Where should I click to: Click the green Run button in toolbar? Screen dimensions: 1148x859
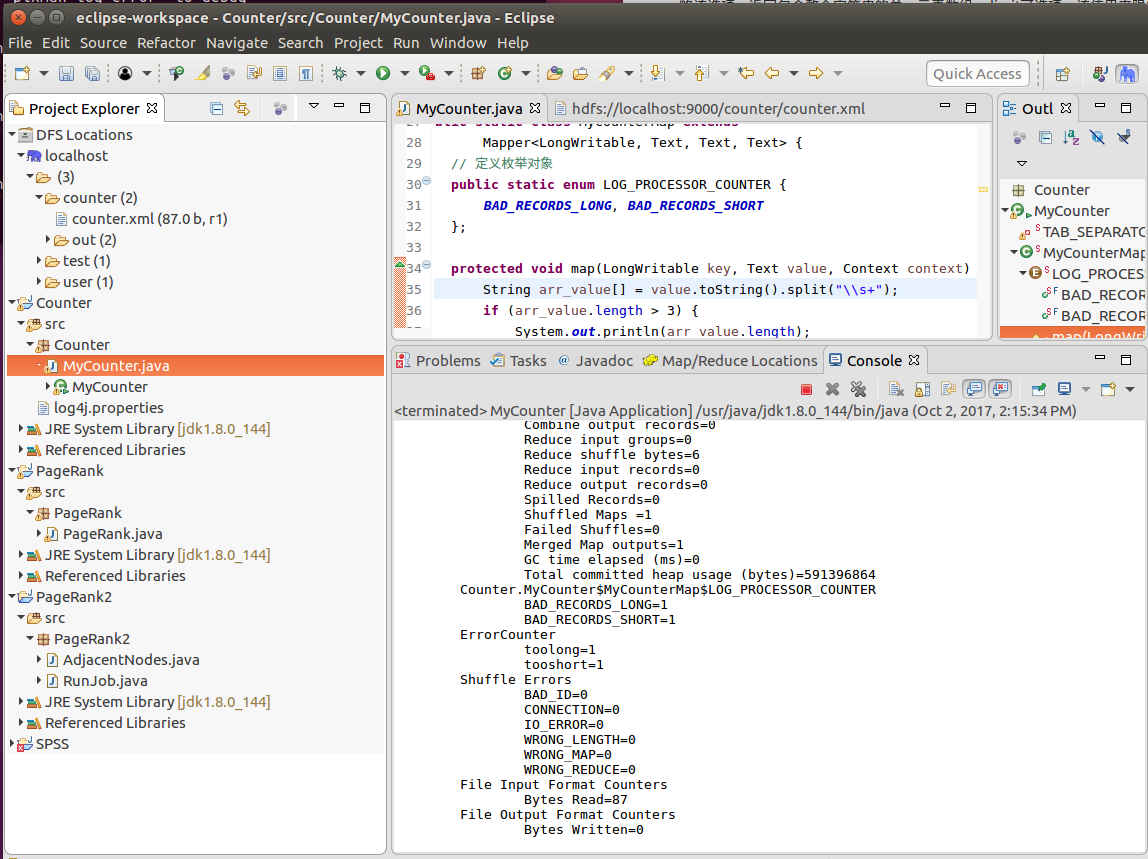(382, 73)
